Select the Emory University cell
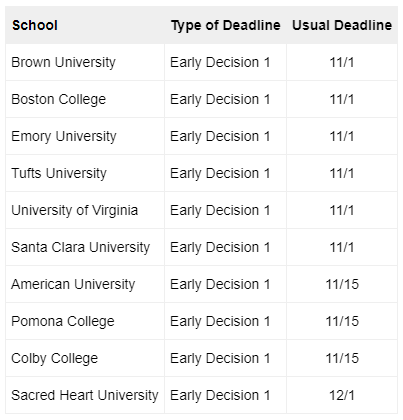This screenshot has height=420, width=403. (x=85, y=136)
